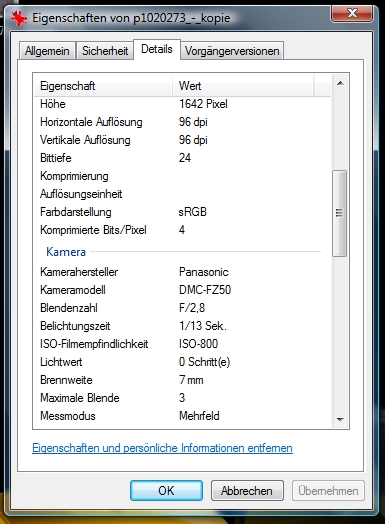The height and width of the screenshot is (524, 385).
Task: Go to the Vorgängerversionen tab
Action: [x=232, y=51]
